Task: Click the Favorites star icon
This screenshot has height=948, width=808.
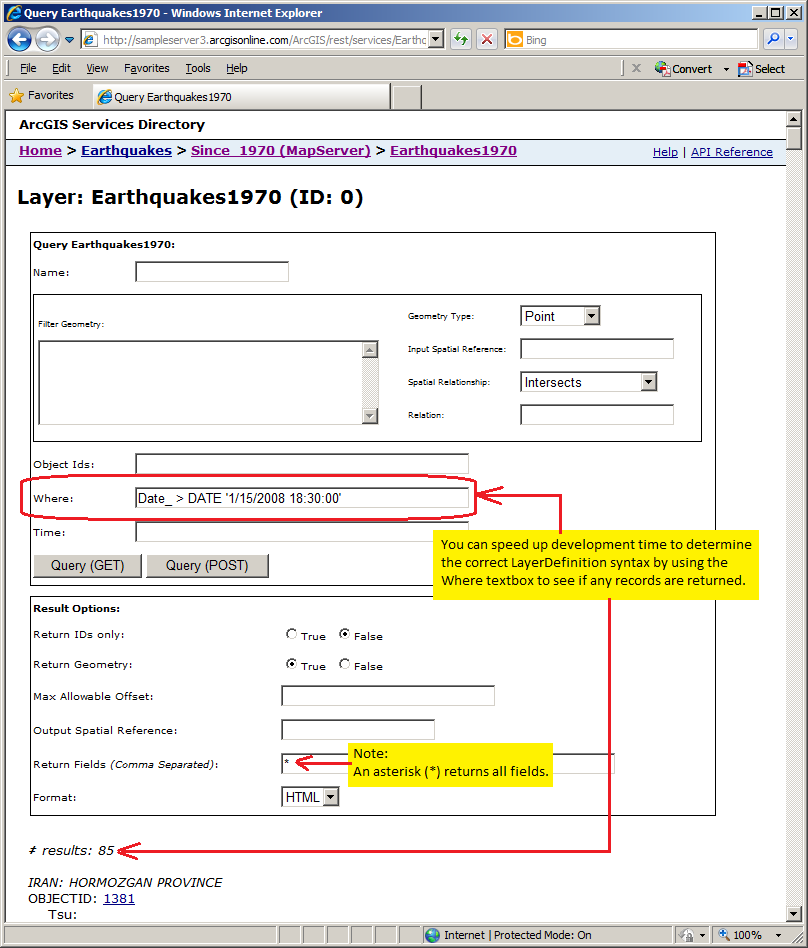Action: pyautogui.click(x=17, y=95)
